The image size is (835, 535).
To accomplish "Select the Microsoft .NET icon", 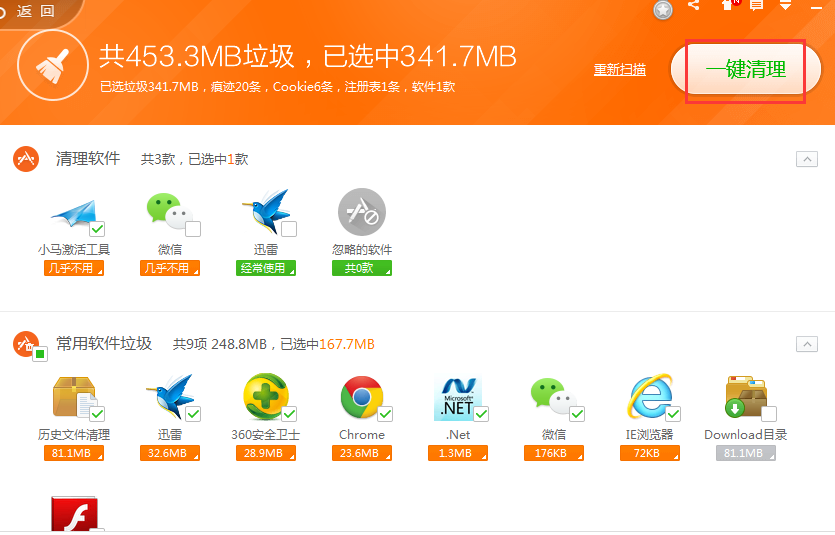I will [458, 397].
